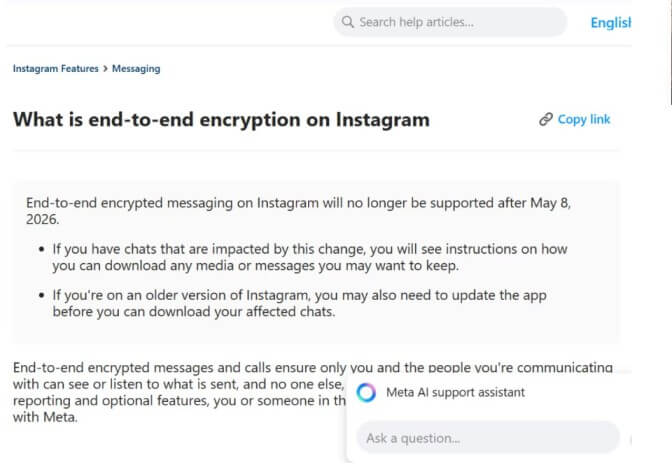This screenshot has width=672, height=465.
Task: Click the breadcrumb chevron after Instagram Features
Action: coord(105,69)
